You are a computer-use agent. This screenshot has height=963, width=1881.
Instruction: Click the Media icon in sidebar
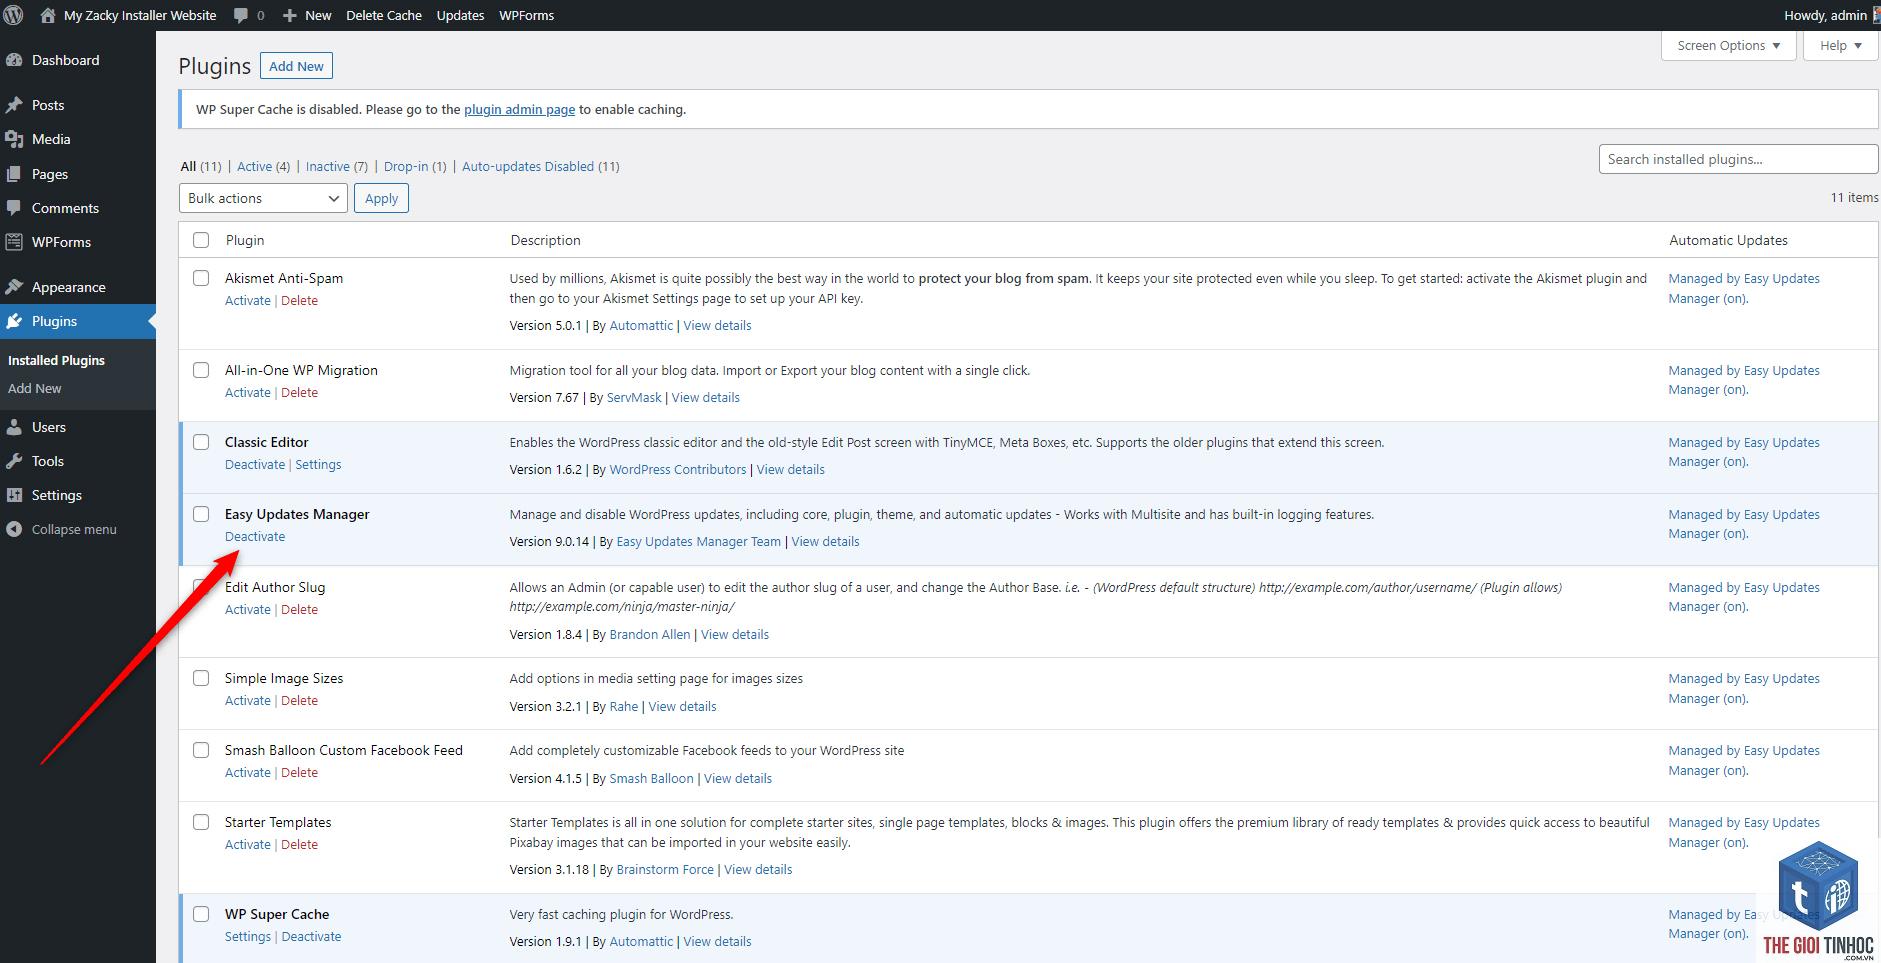pos(14,139)
